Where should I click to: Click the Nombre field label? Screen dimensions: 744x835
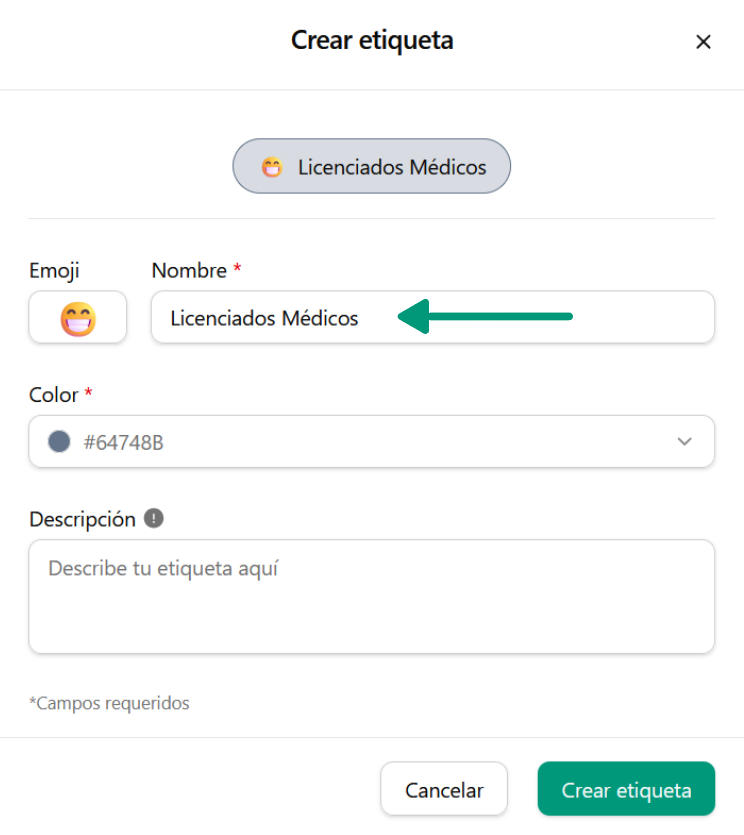(189, 270)
